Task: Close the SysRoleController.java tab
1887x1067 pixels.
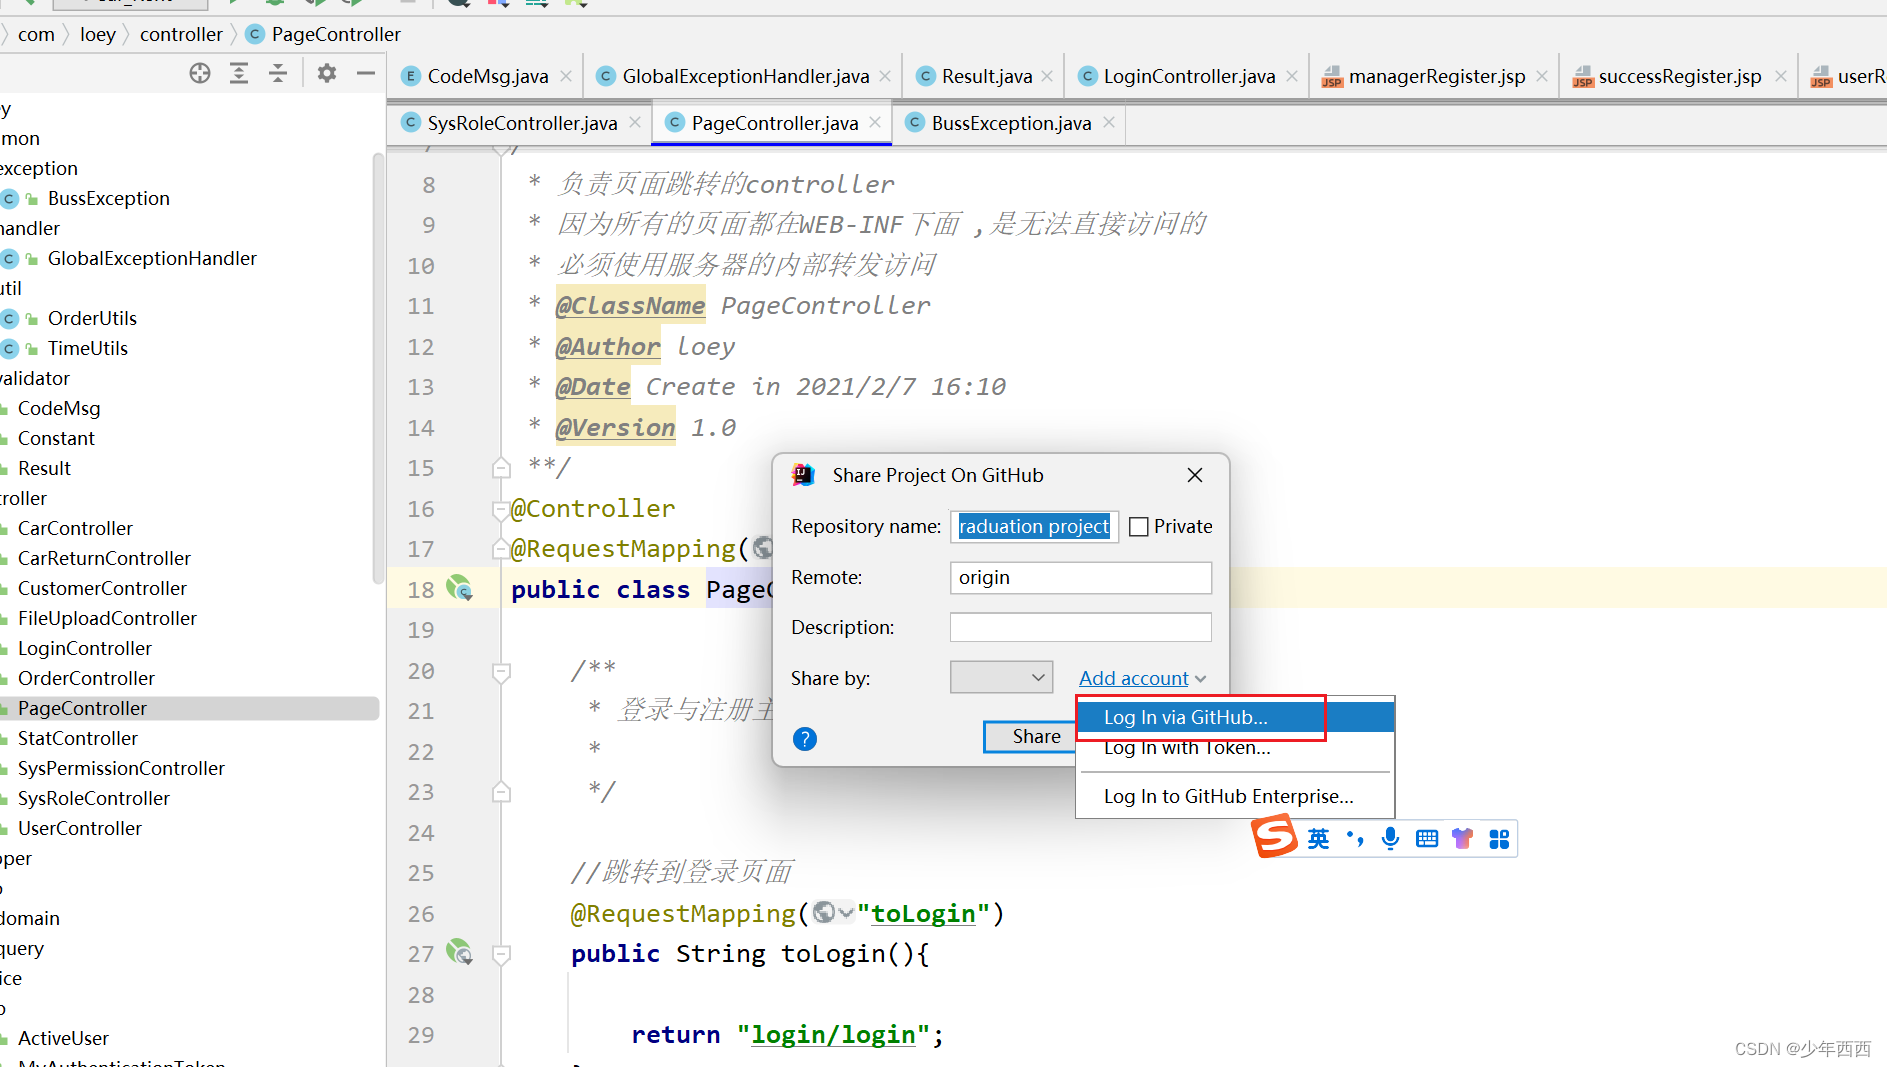Action: (635, 122)
